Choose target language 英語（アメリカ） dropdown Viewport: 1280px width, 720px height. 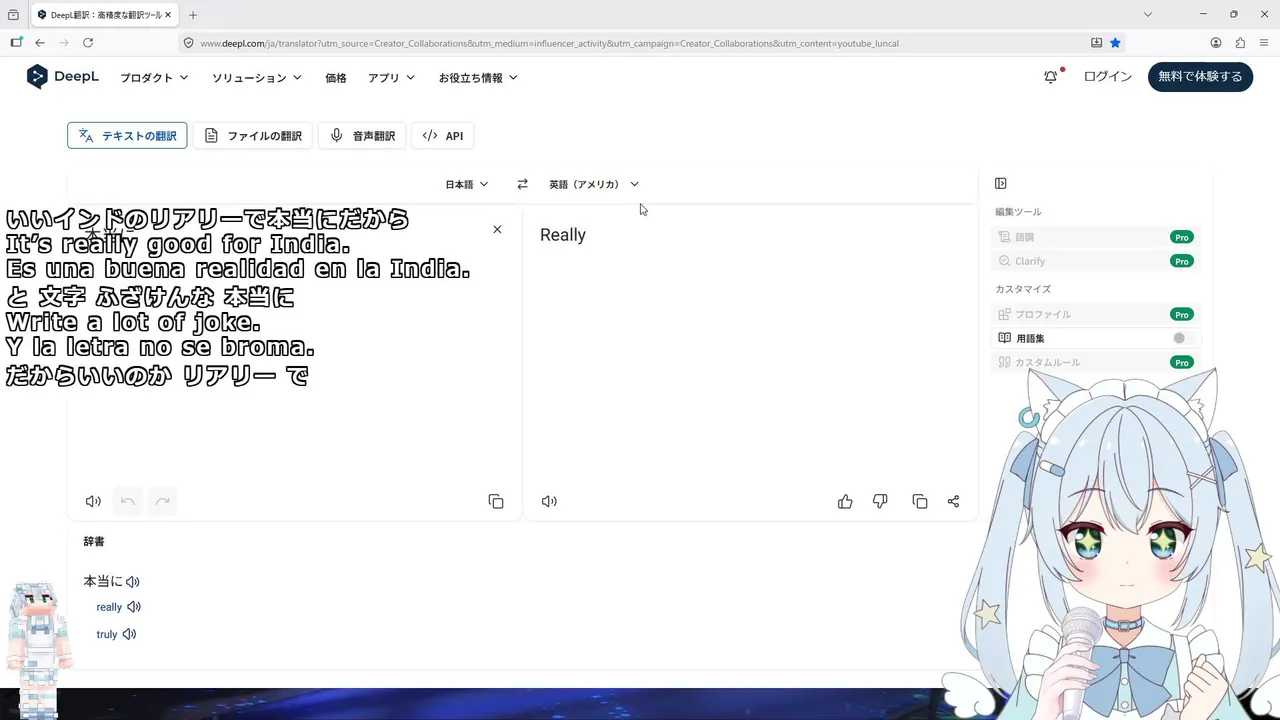594,184
